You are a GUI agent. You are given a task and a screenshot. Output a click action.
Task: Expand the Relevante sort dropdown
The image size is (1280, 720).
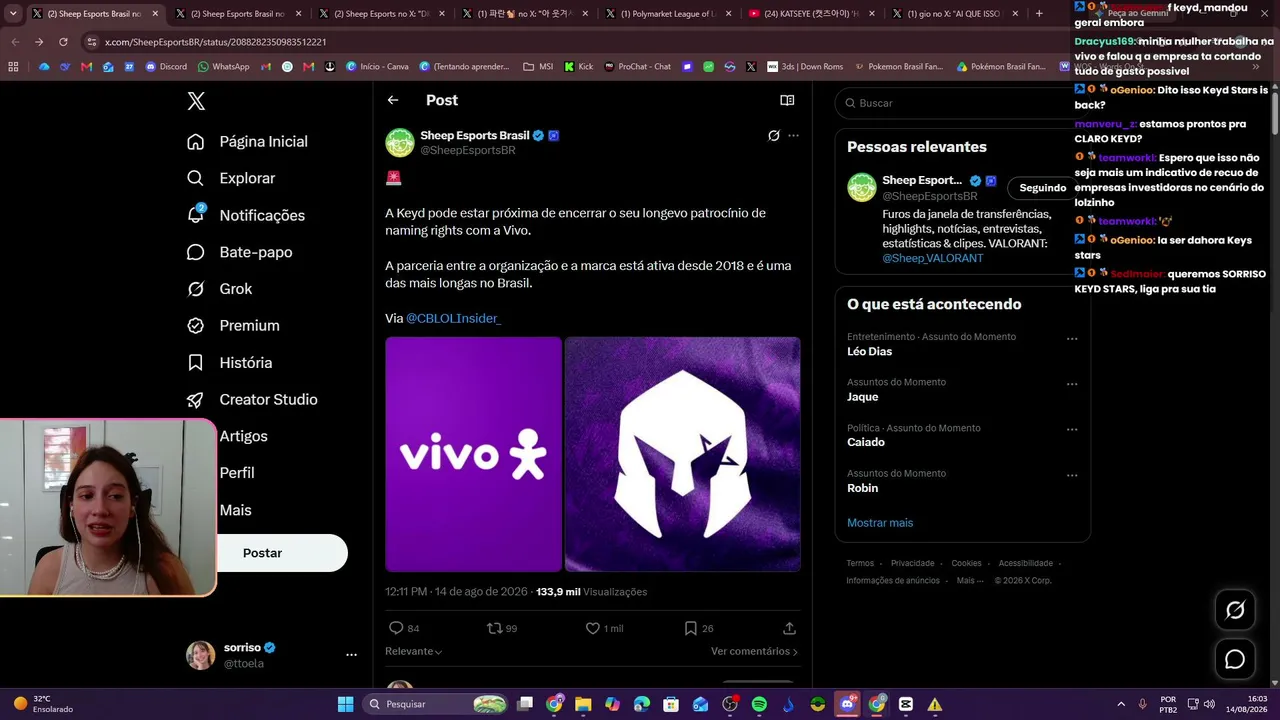[413, 651]
